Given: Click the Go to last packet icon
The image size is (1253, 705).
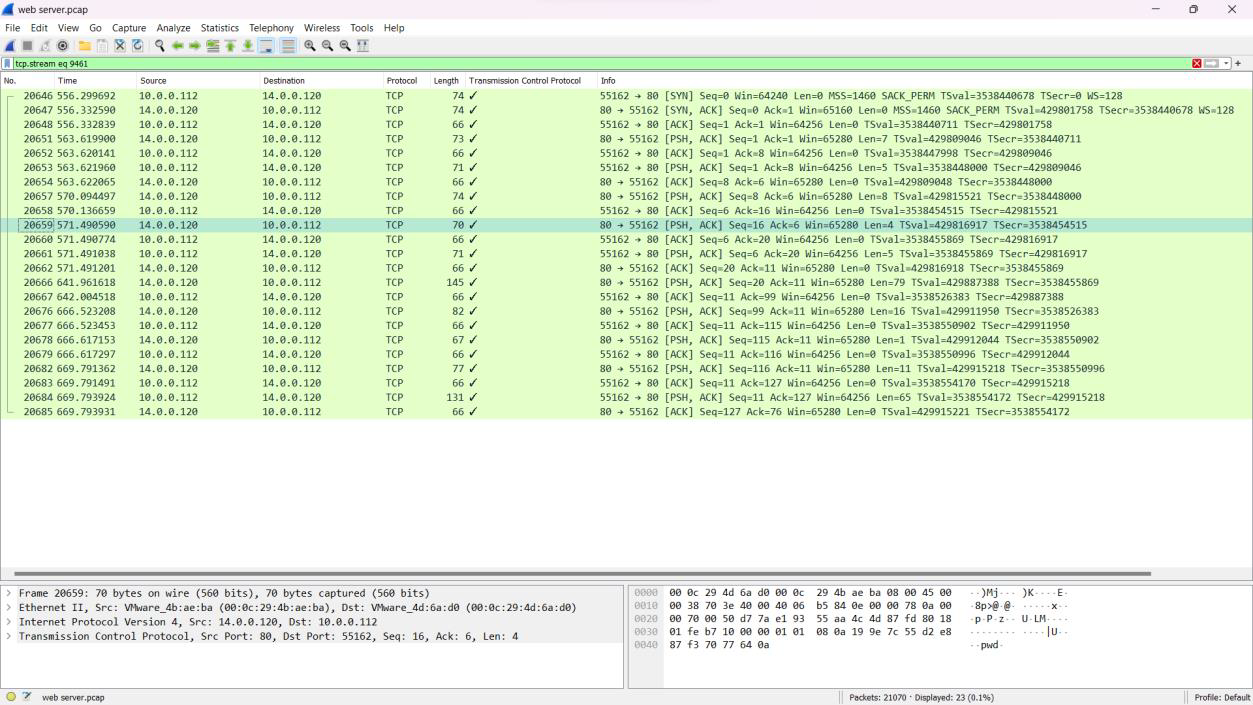Looking at the screenshot, I should [x=246, y=46].
